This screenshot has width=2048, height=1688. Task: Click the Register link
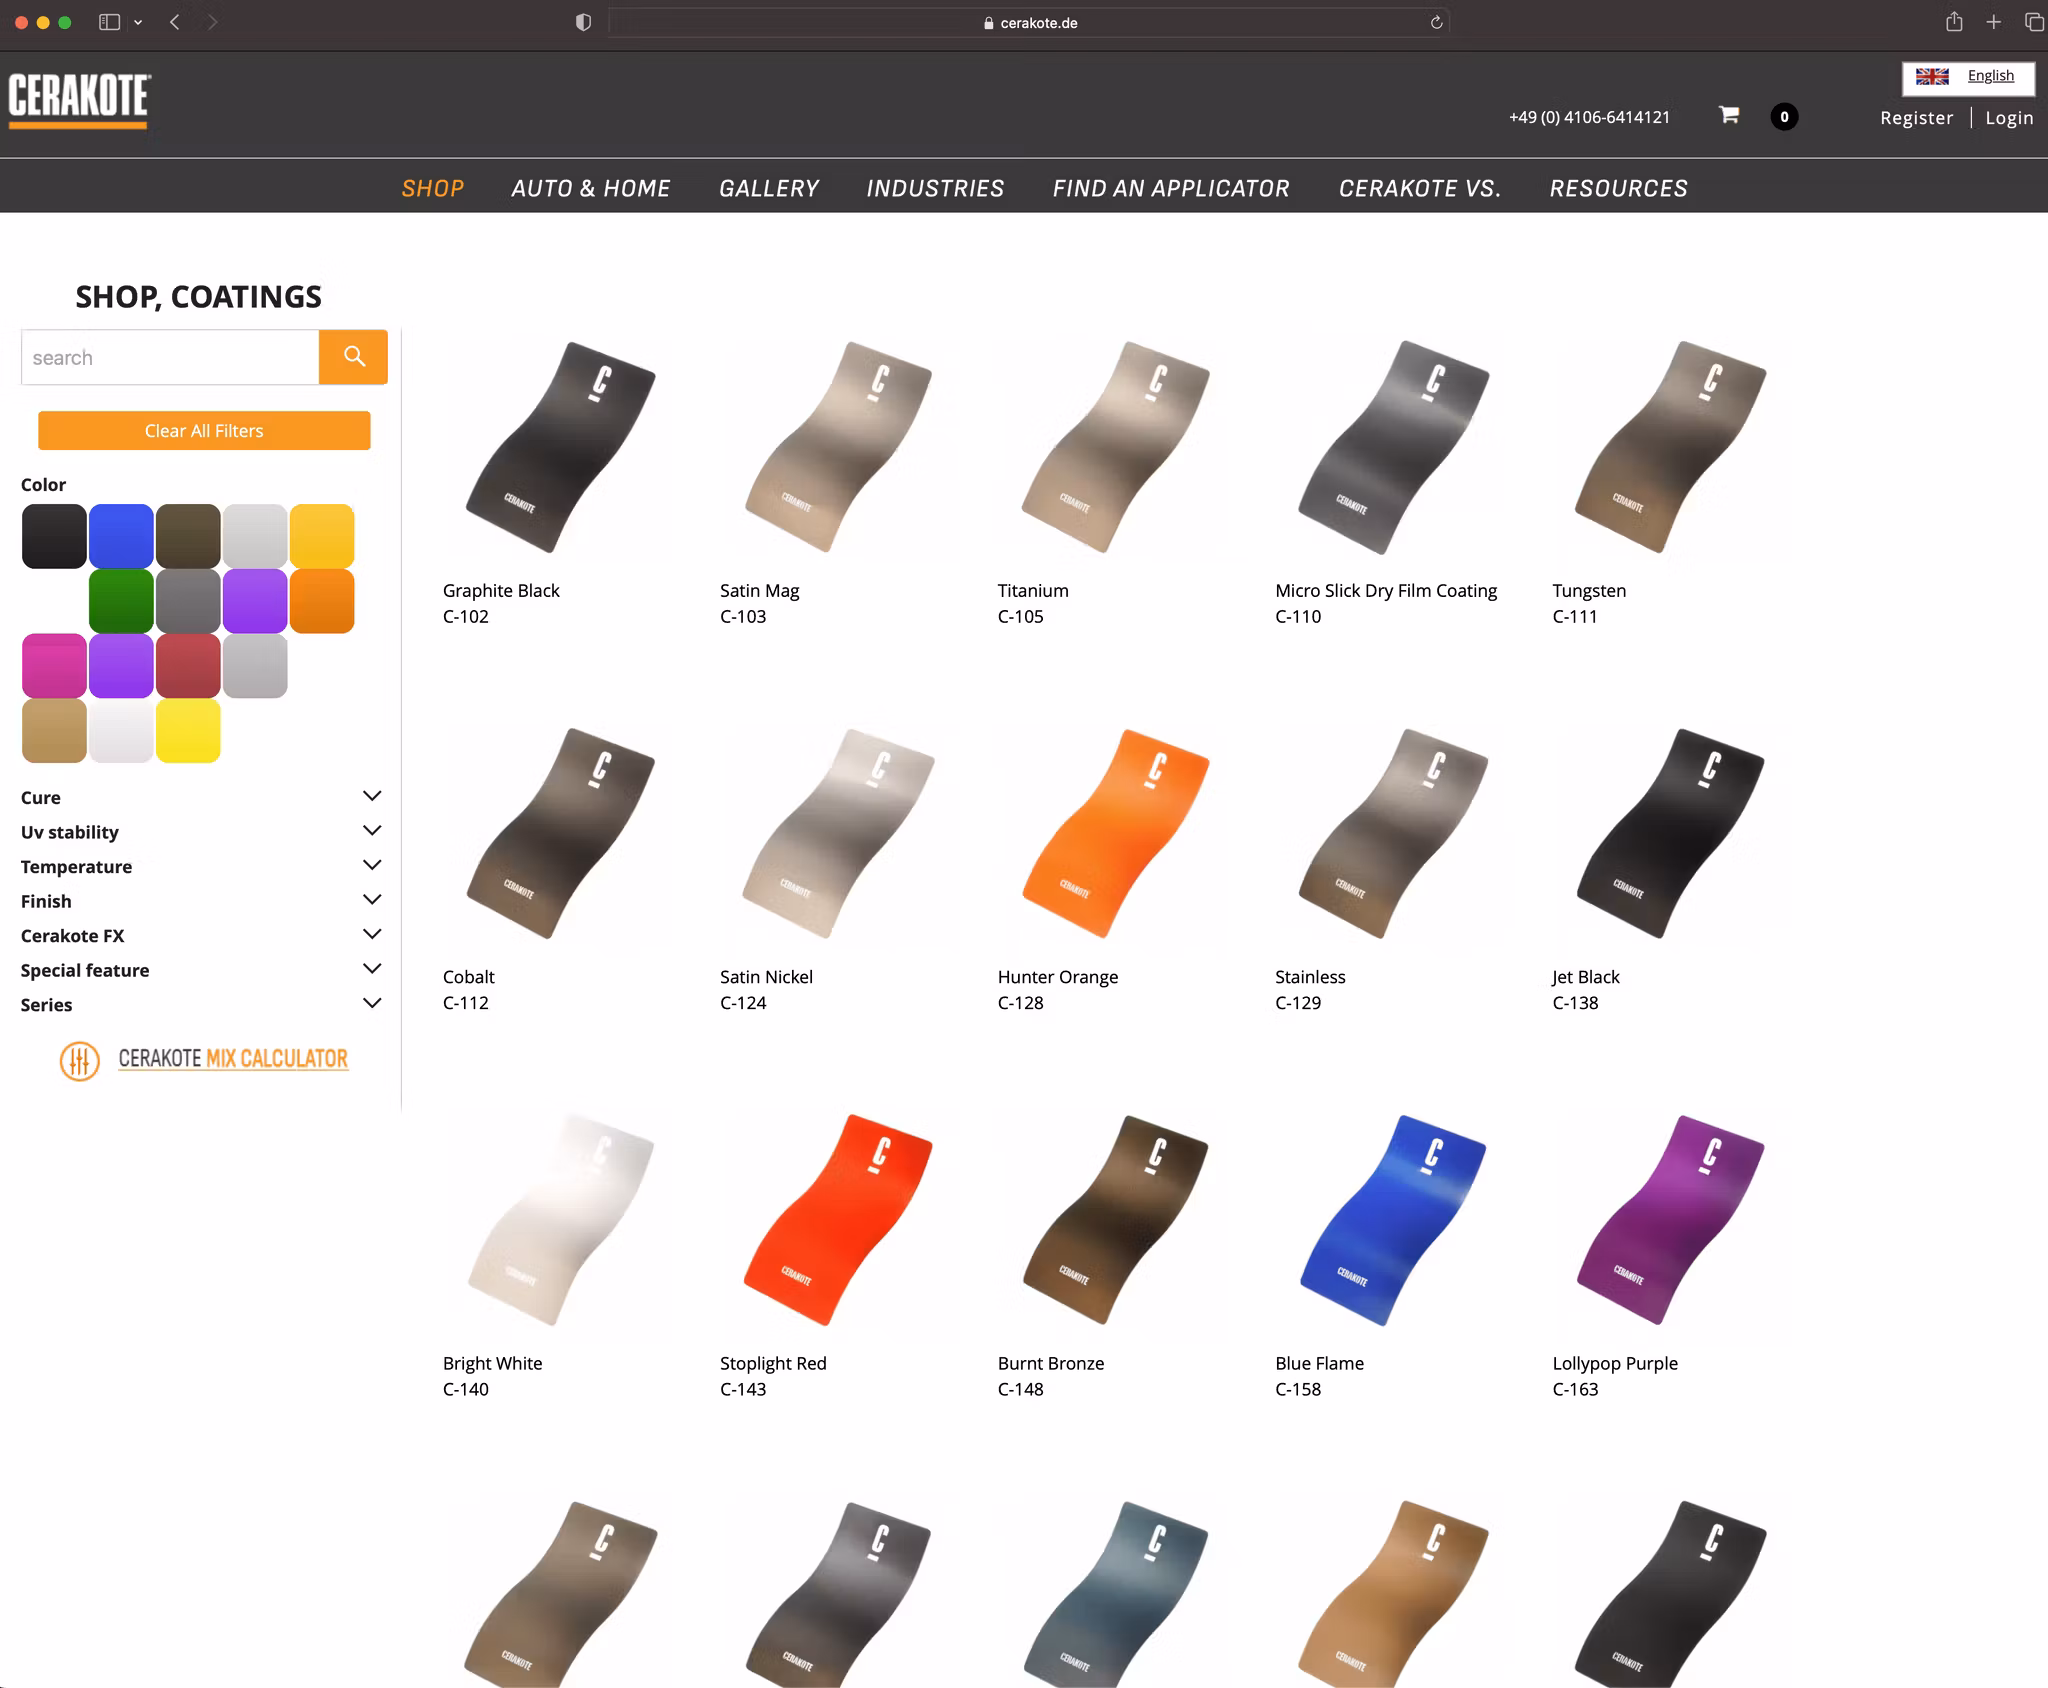tap(1915, 118)
